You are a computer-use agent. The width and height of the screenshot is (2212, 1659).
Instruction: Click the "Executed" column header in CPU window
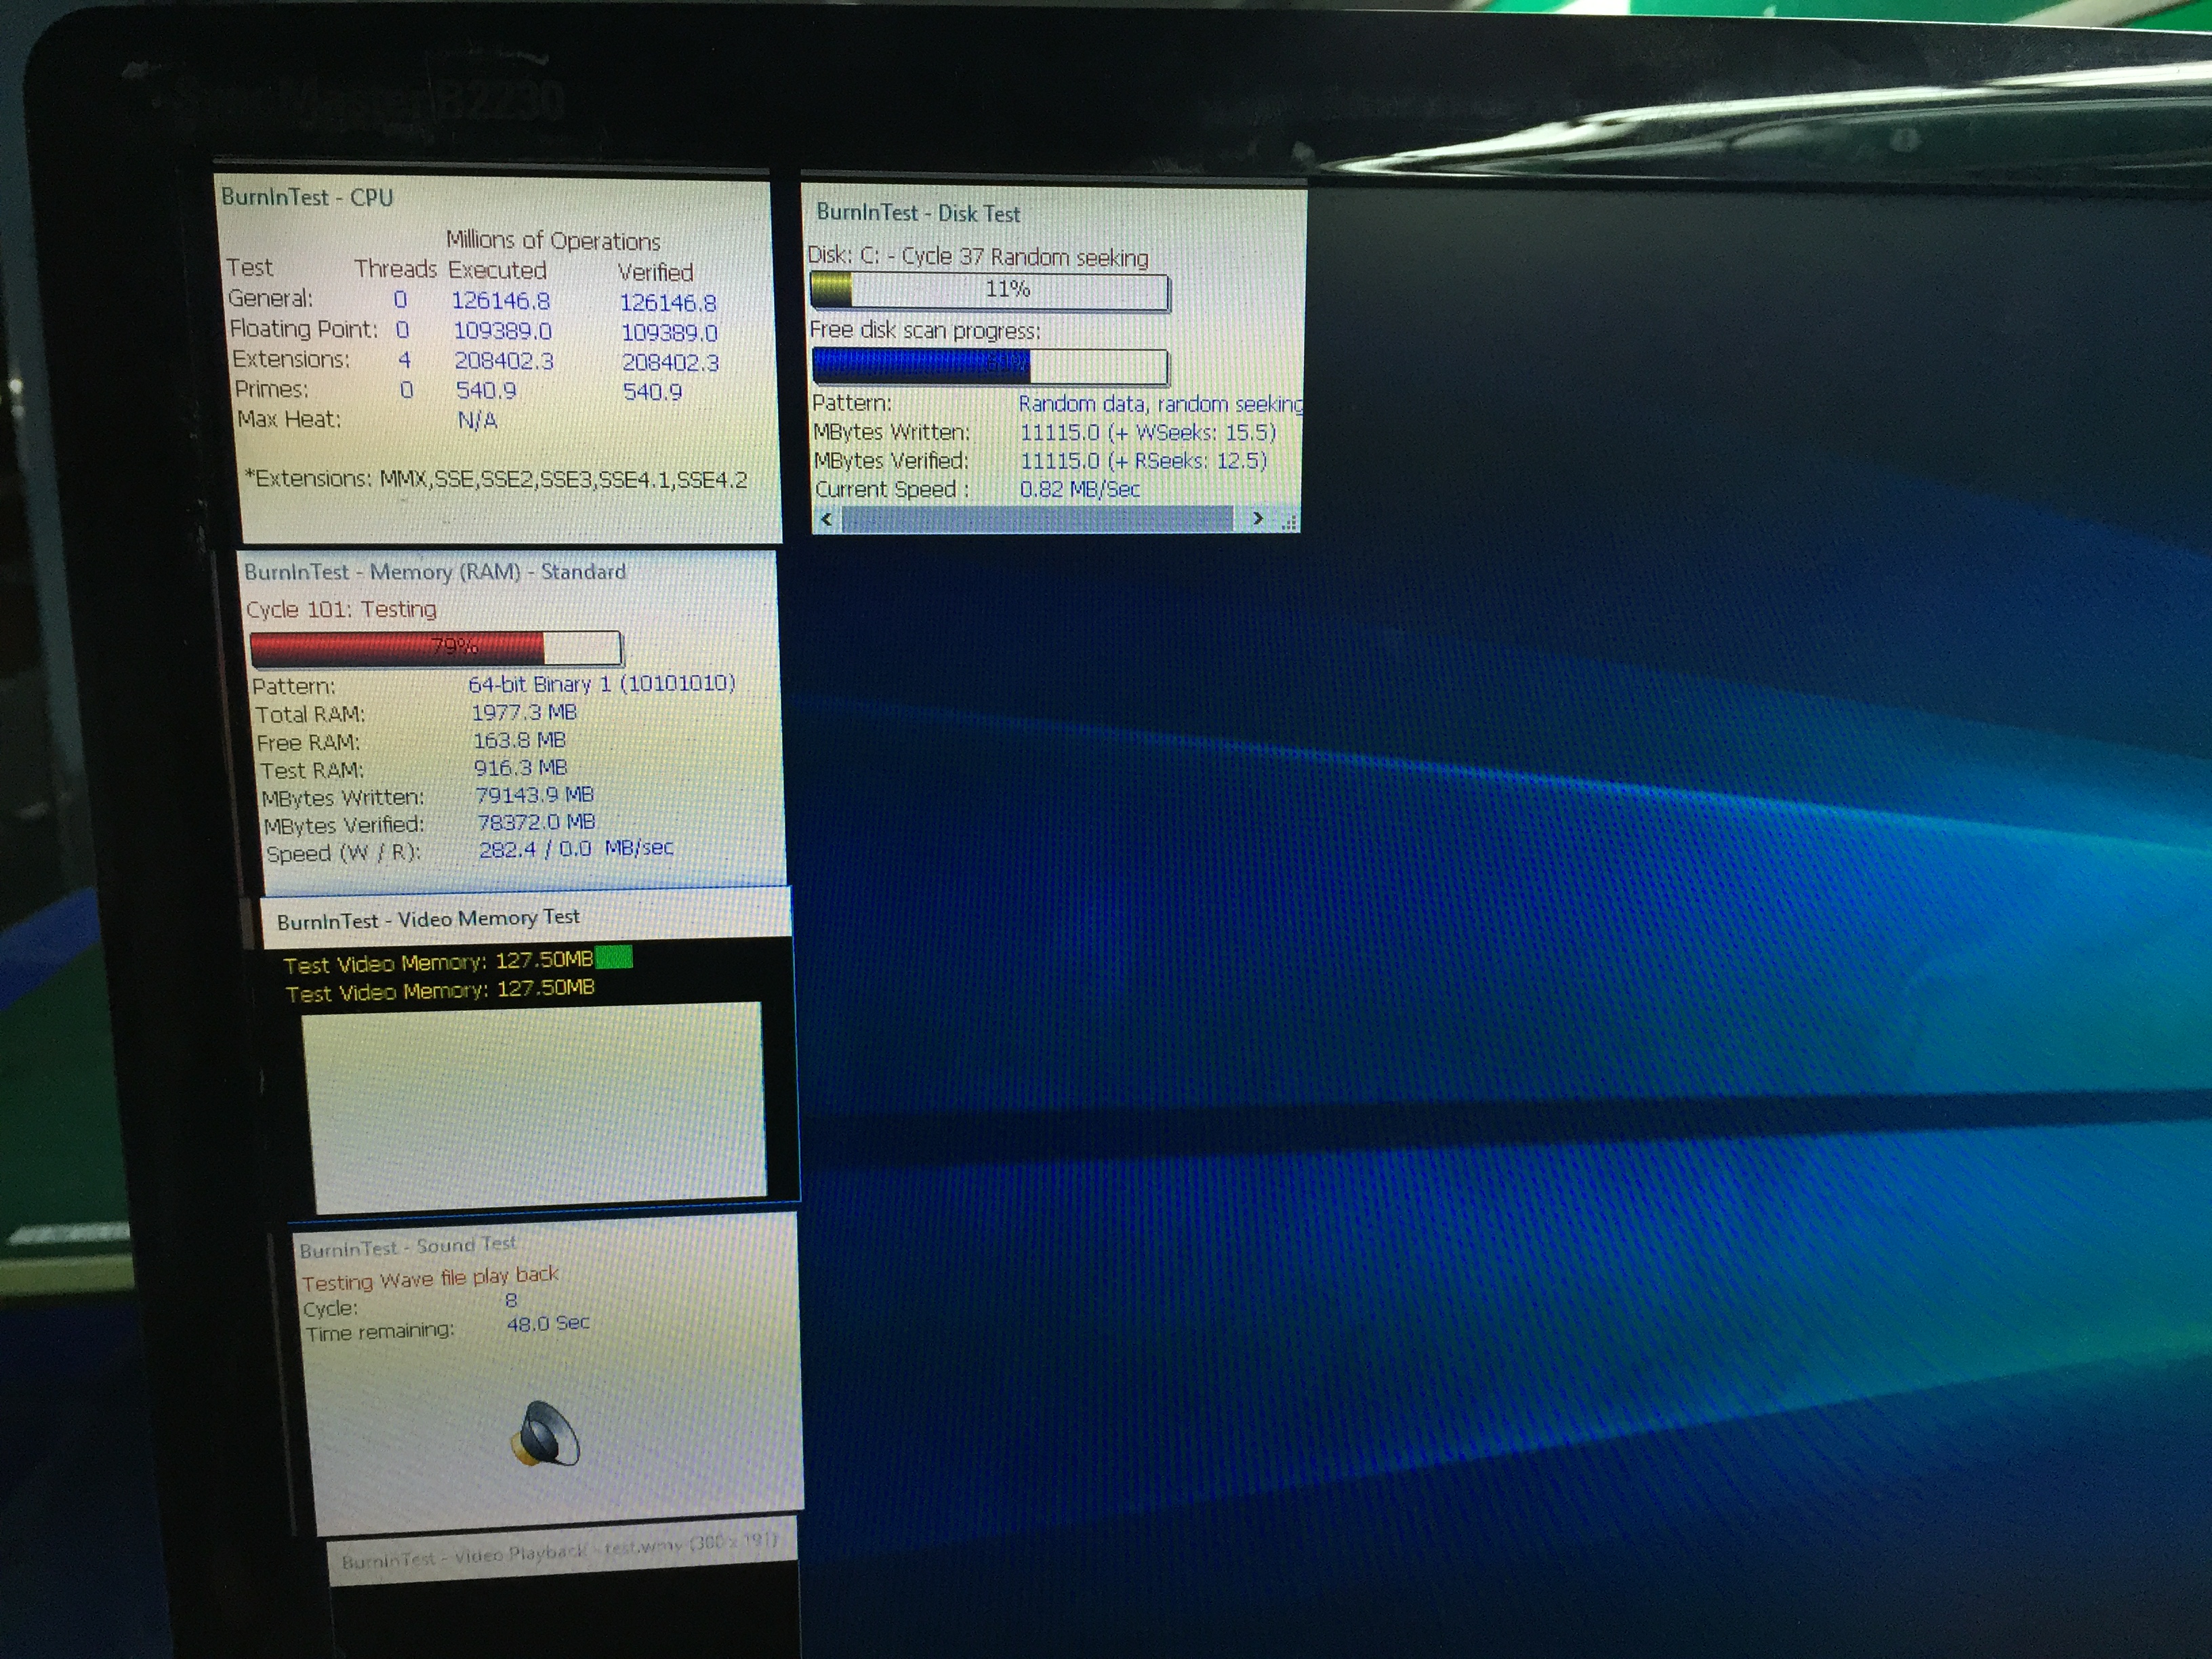[497, 270]
